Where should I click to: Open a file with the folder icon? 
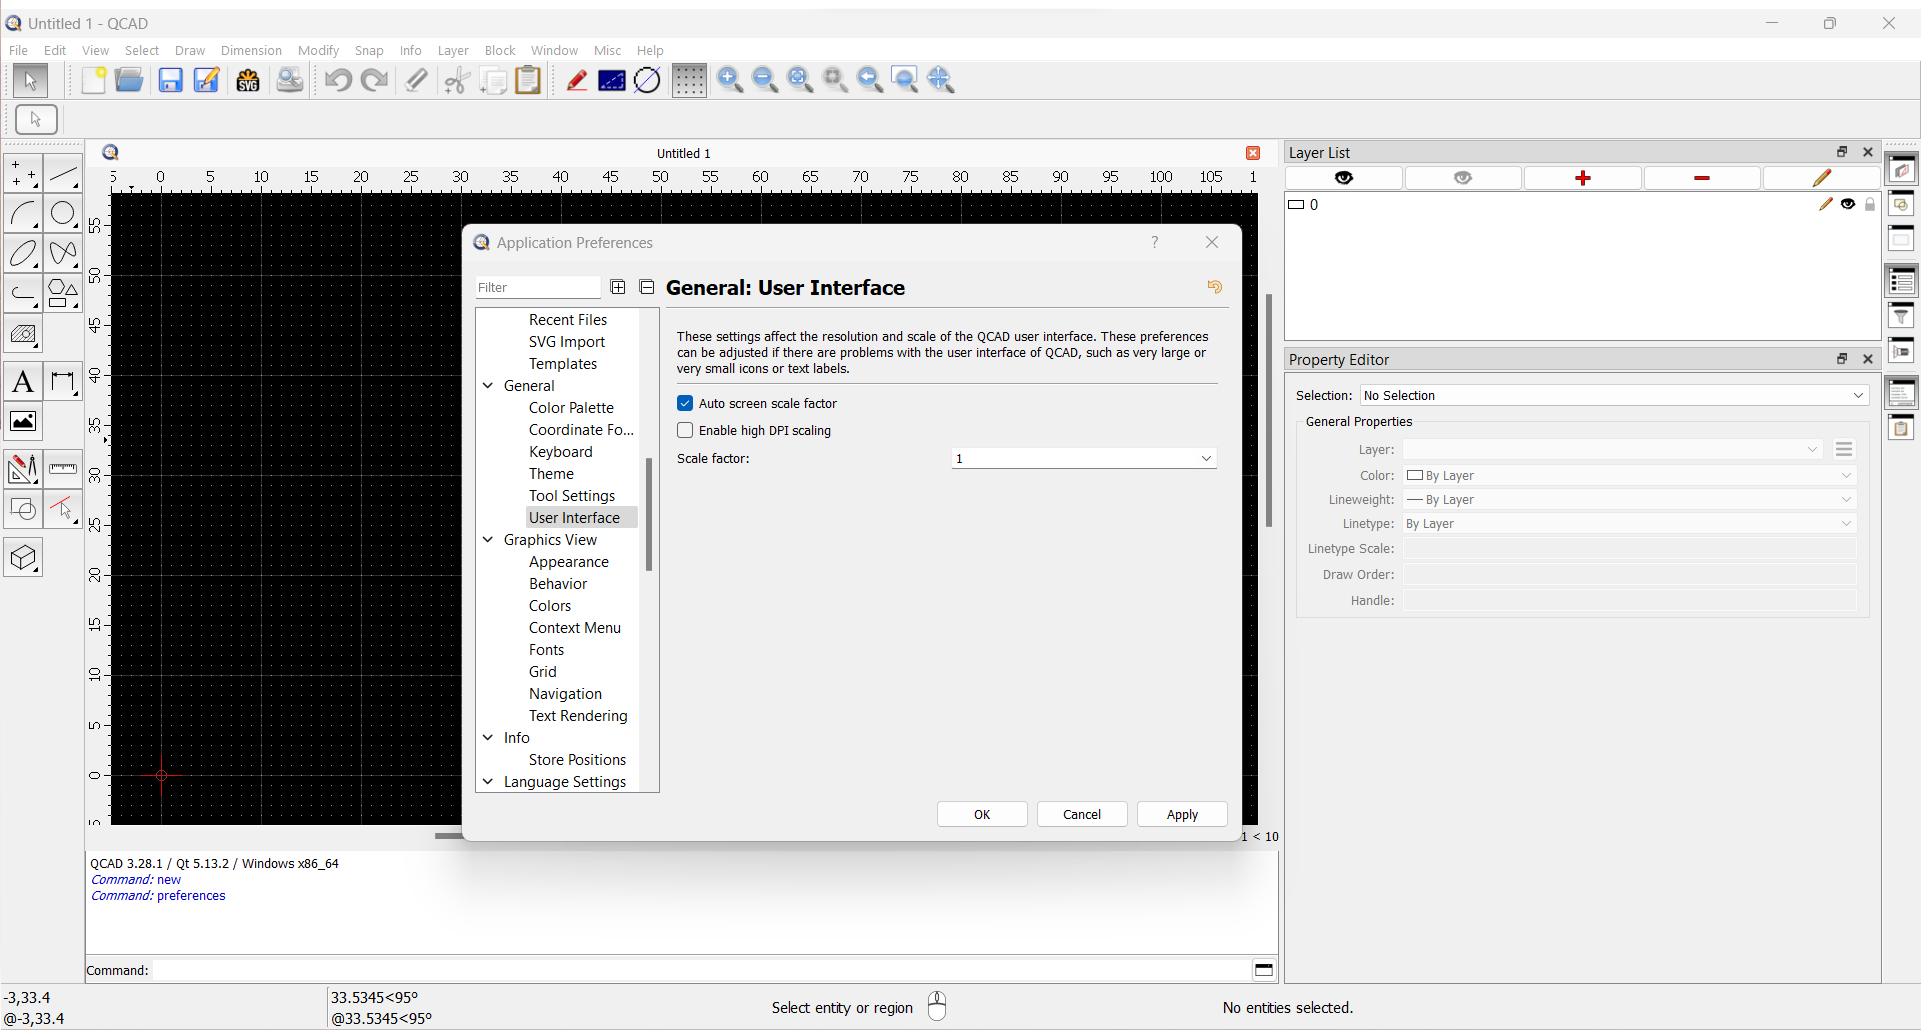tap(129, 80)
